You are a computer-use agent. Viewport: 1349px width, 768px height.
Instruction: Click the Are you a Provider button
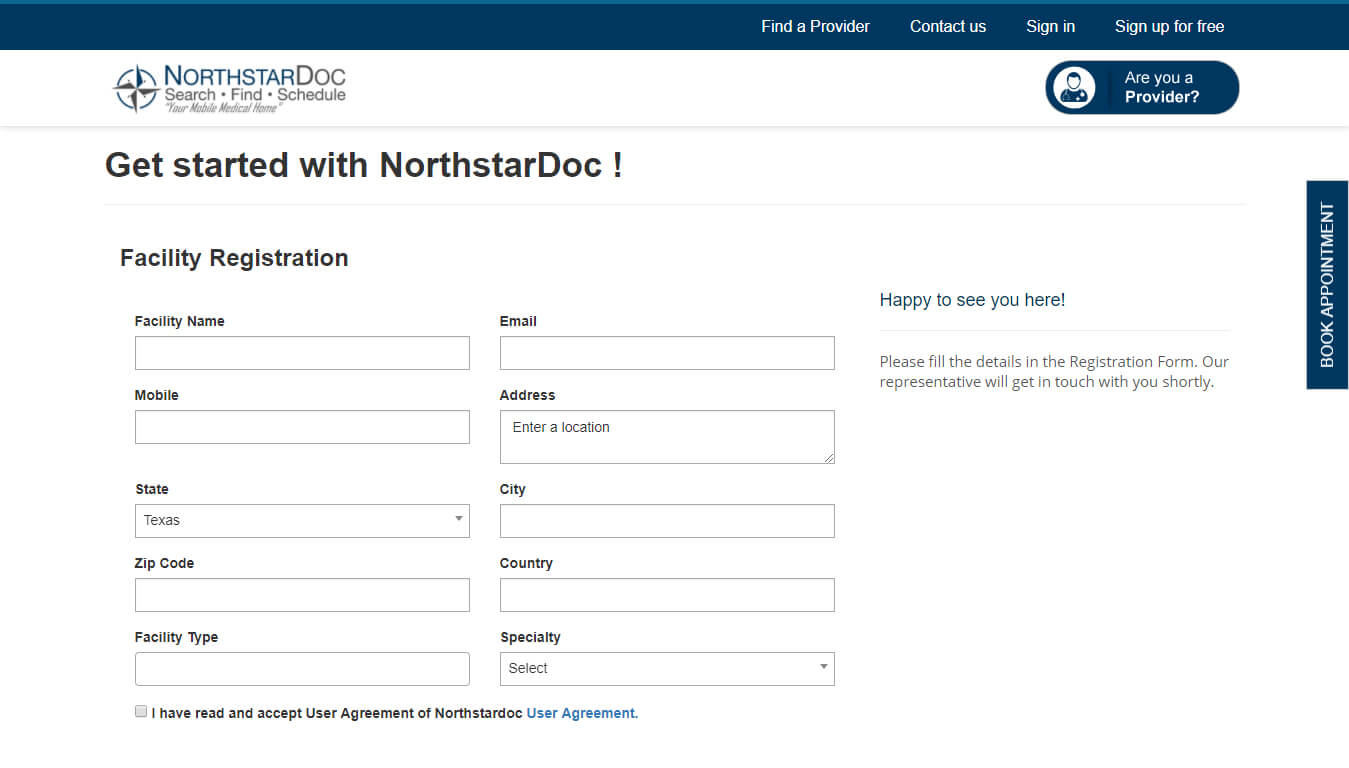tap(1142, 88)
